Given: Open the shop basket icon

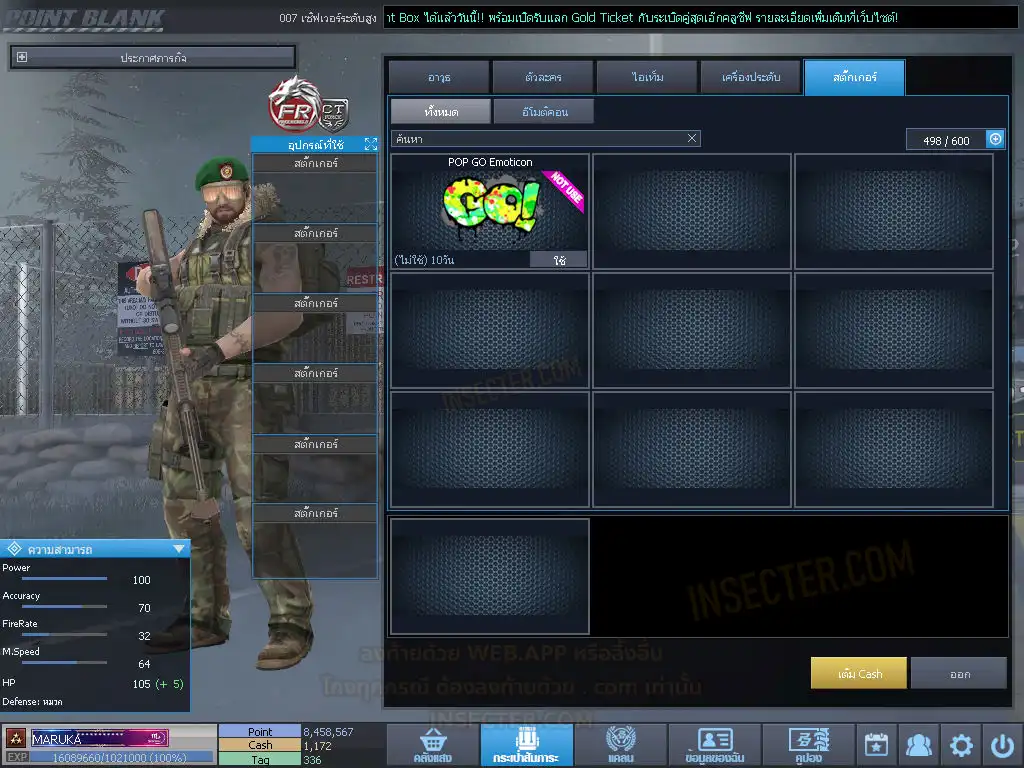Looking at the screenshot, I should (432, 745).
